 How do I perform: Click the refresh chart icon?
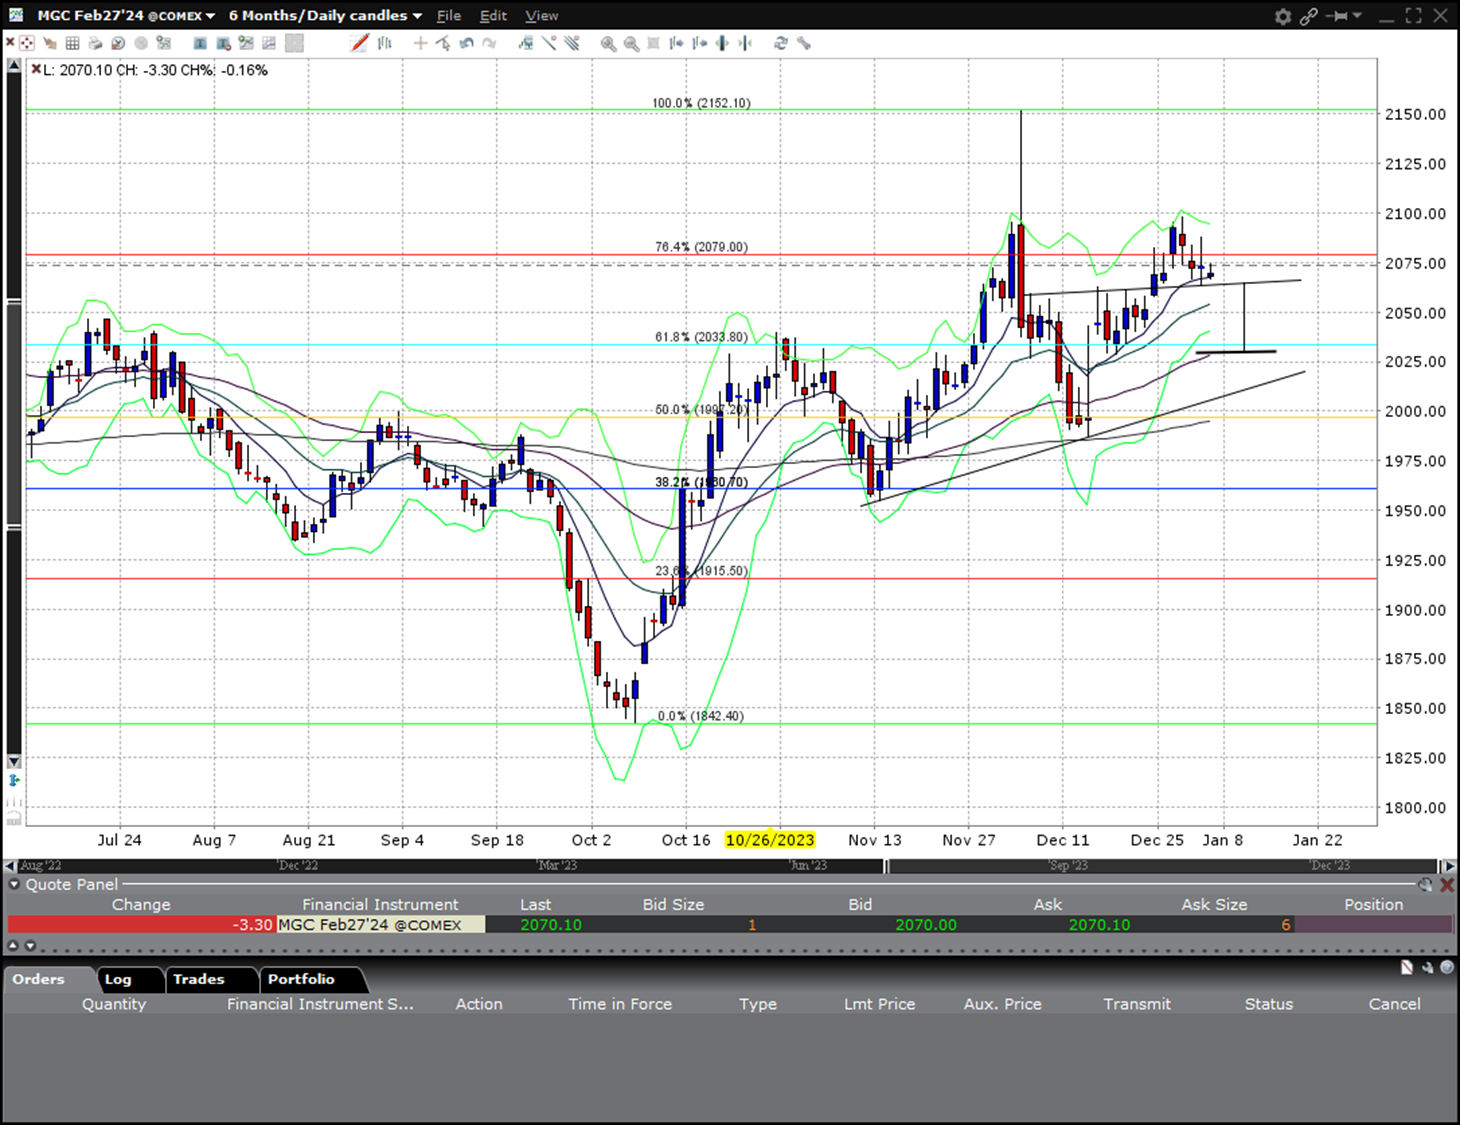point(781,43)
